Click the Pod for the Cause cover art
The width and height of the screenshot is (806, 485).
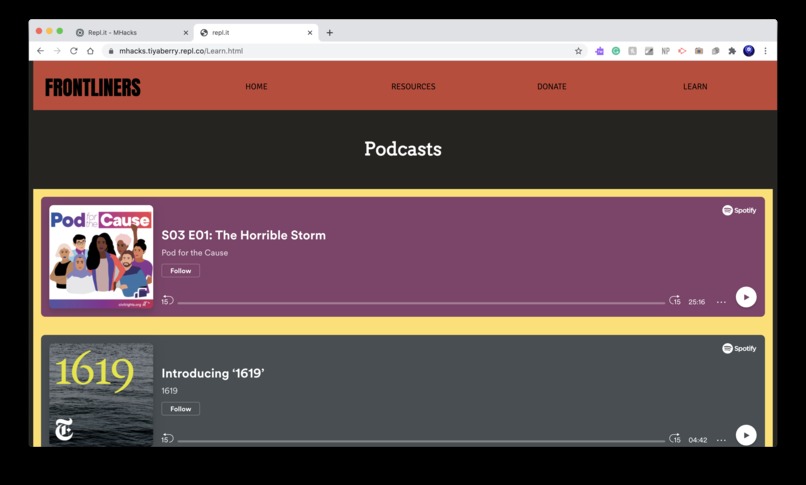[101, 257]
